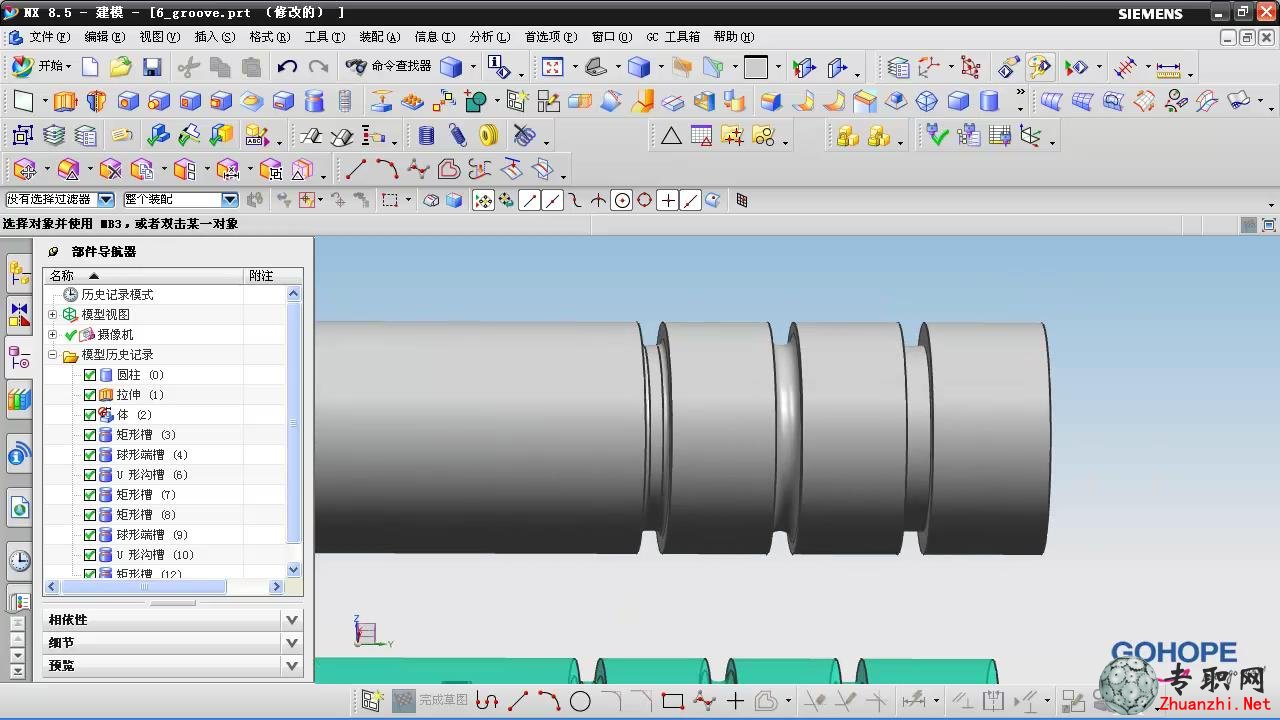Click the Move Face synchronous modeling icon
1280x720 pixels.
[25, 169]
